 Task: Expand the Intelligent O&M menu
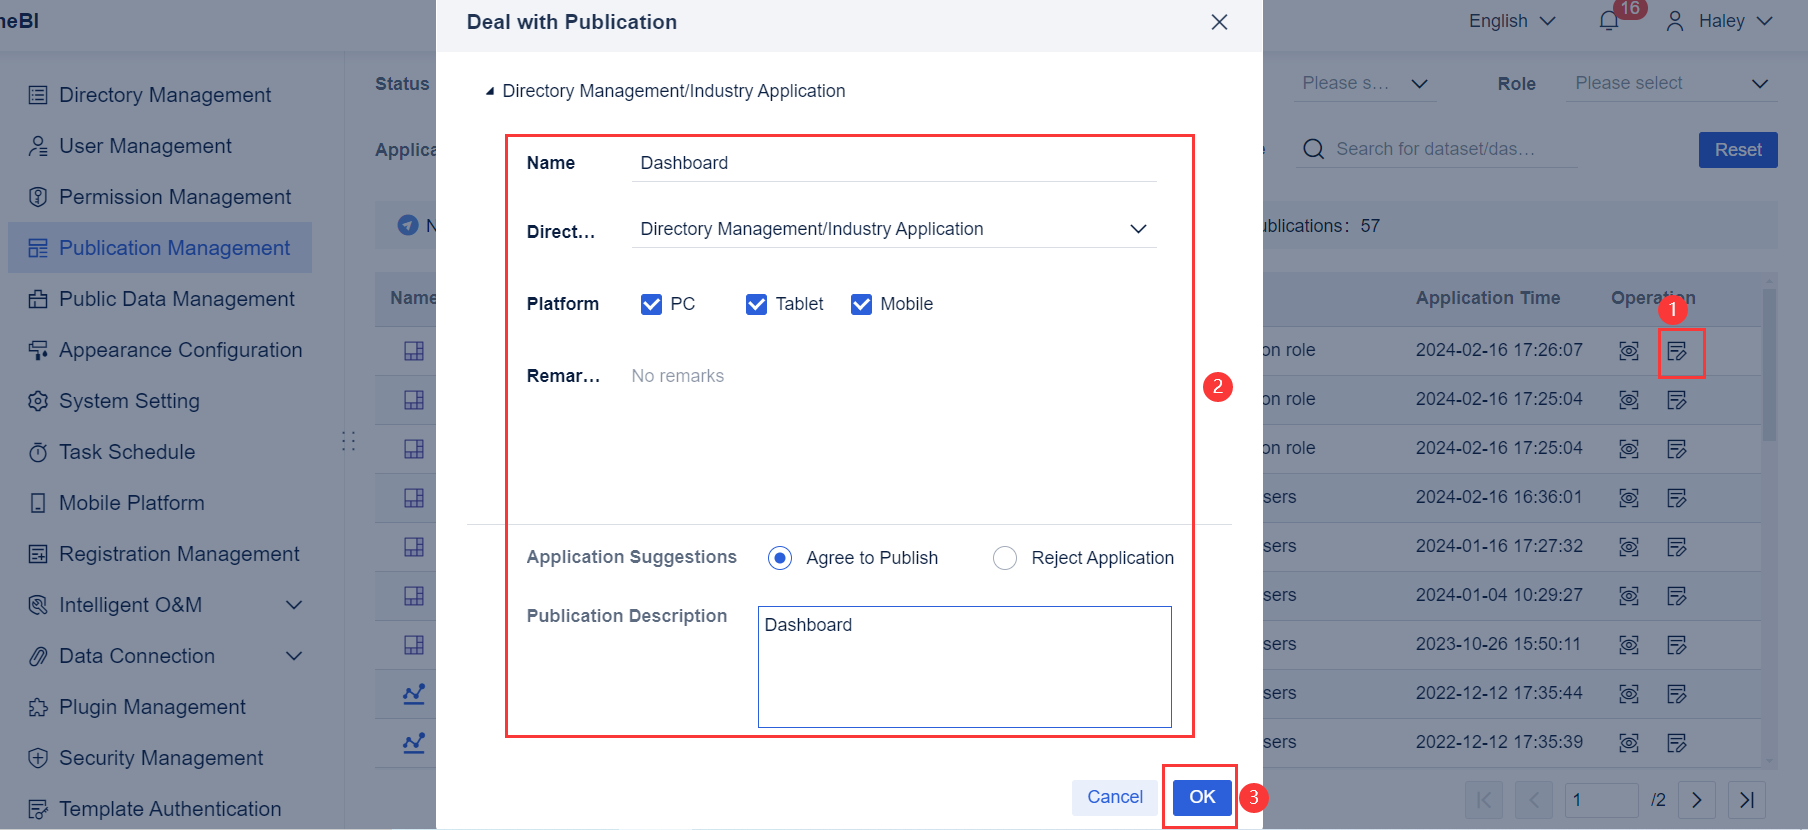[x=294, y=605]
